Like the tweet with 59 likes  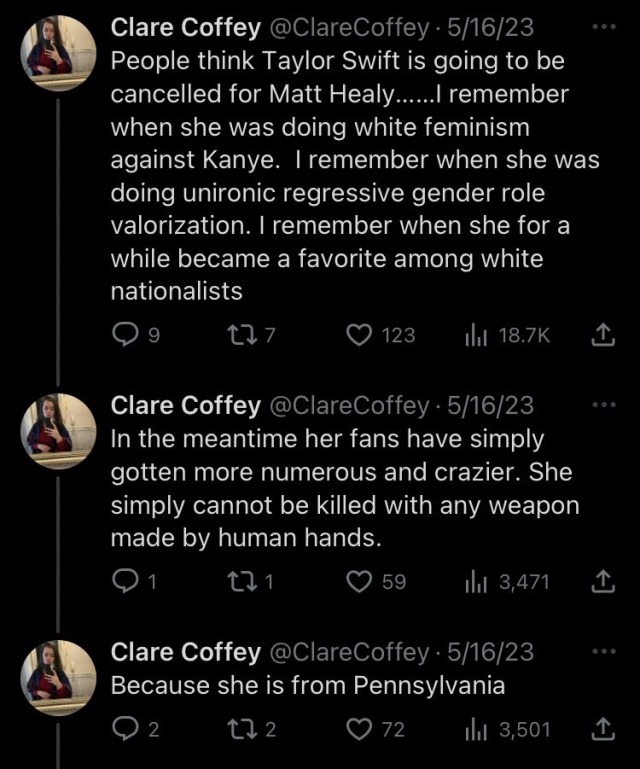click(x=359, y=582)
